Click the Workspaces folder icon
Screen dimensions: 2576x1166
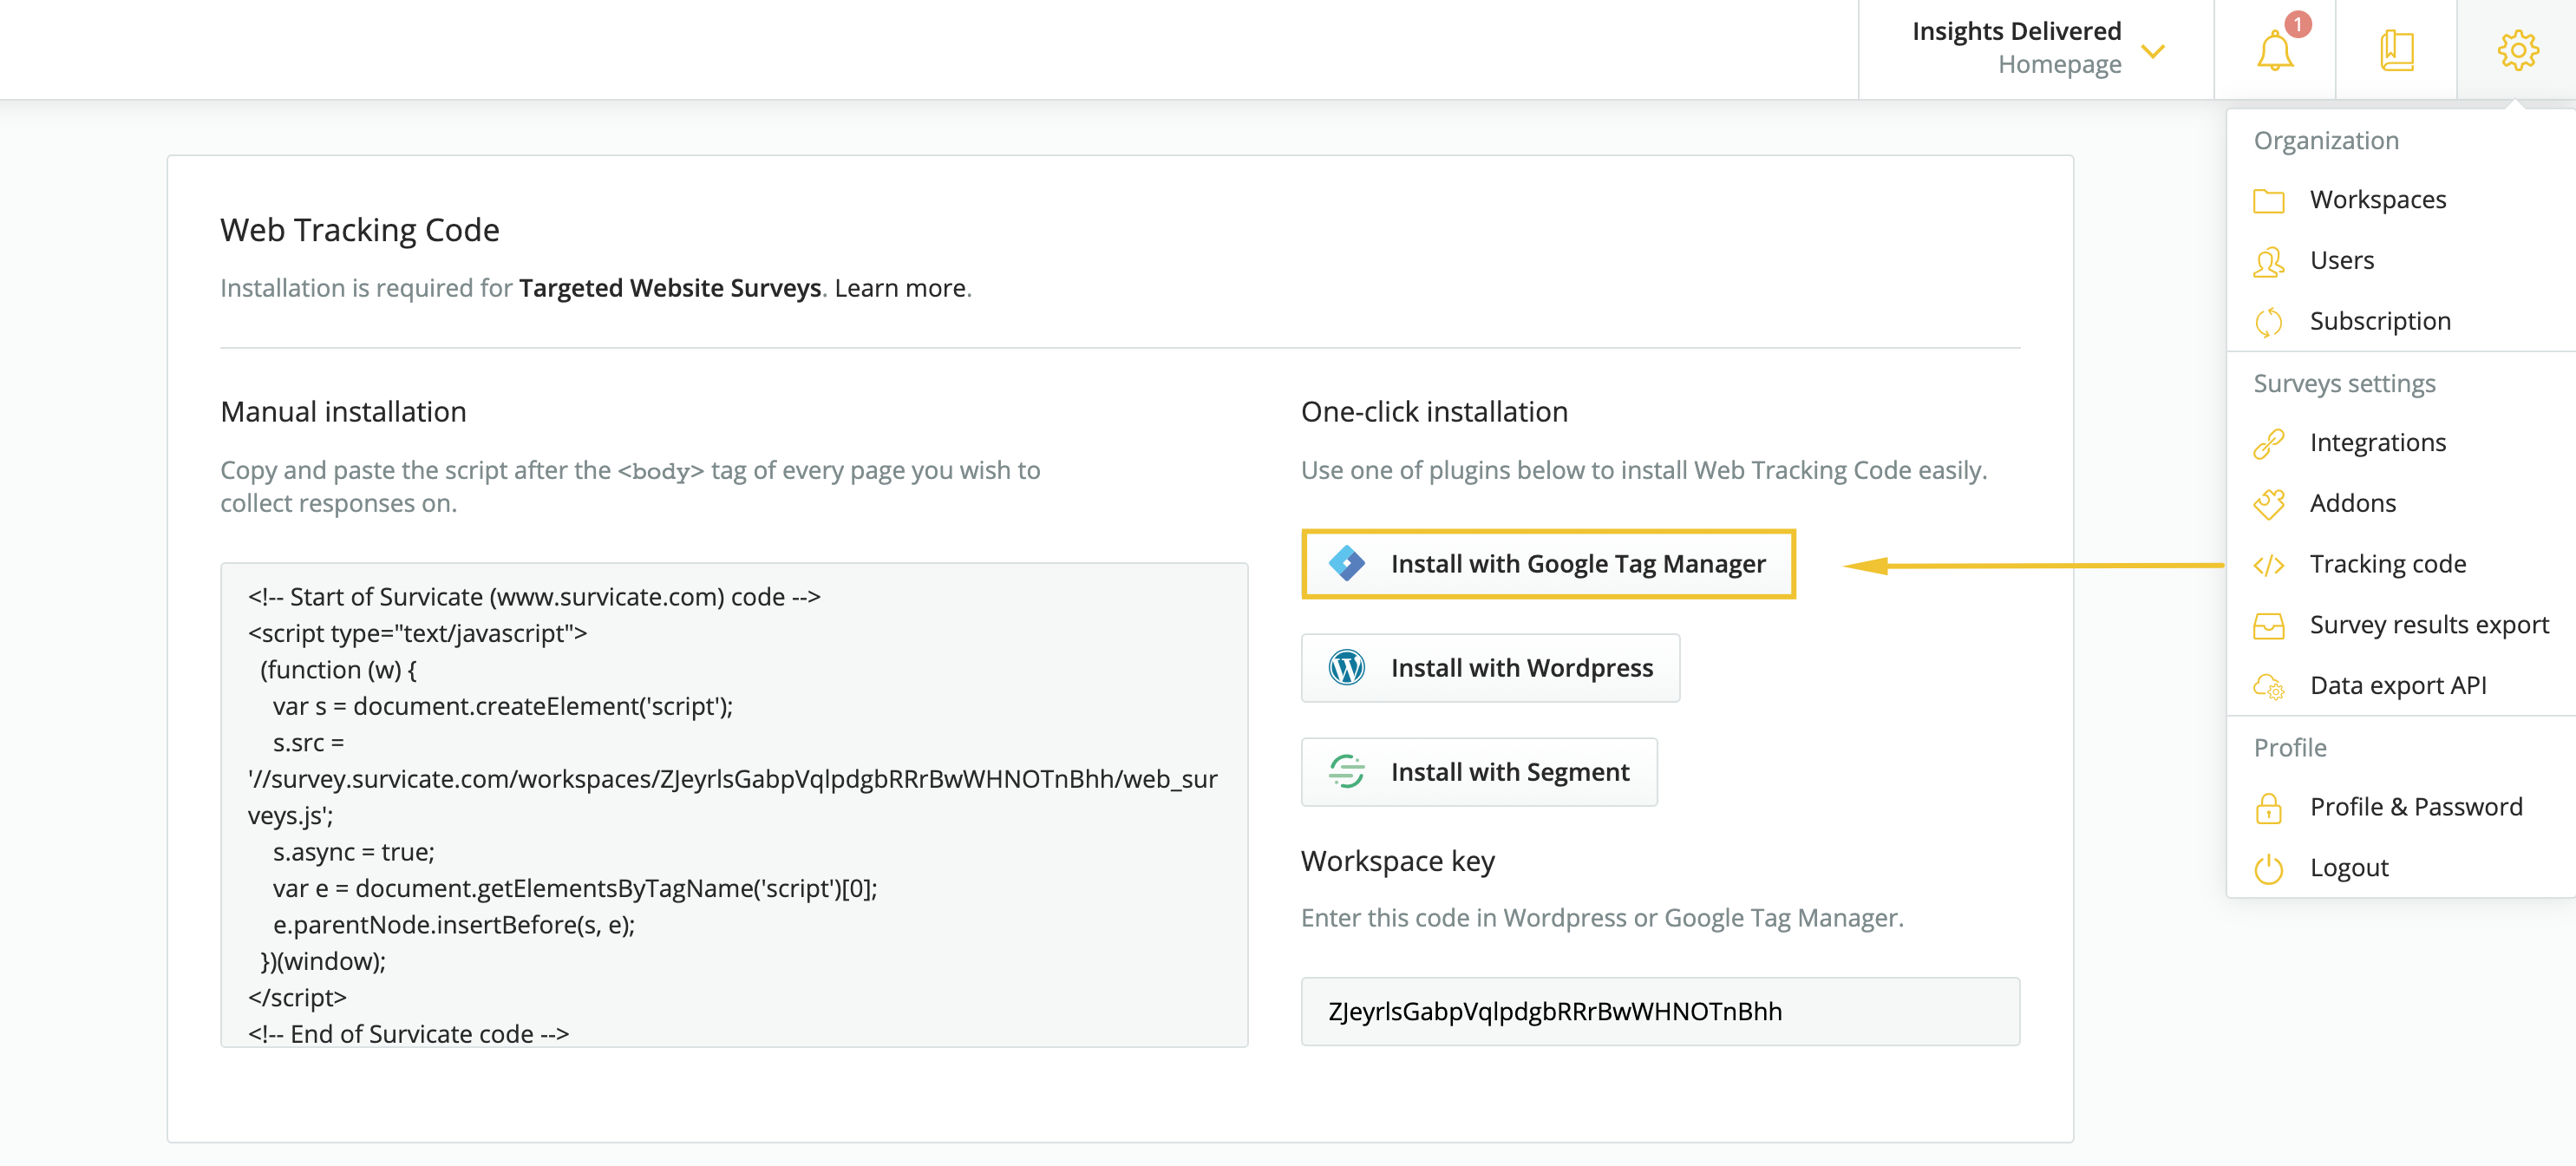pyautogui.click(x=2268, y=200)
